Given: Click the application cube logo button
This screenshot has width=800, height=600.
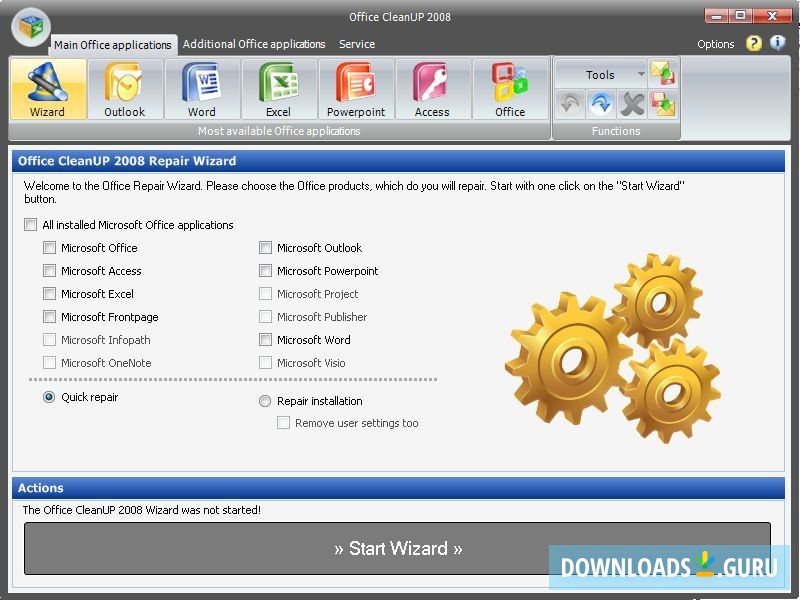Looking at the screenshot, I should point(31,27).
